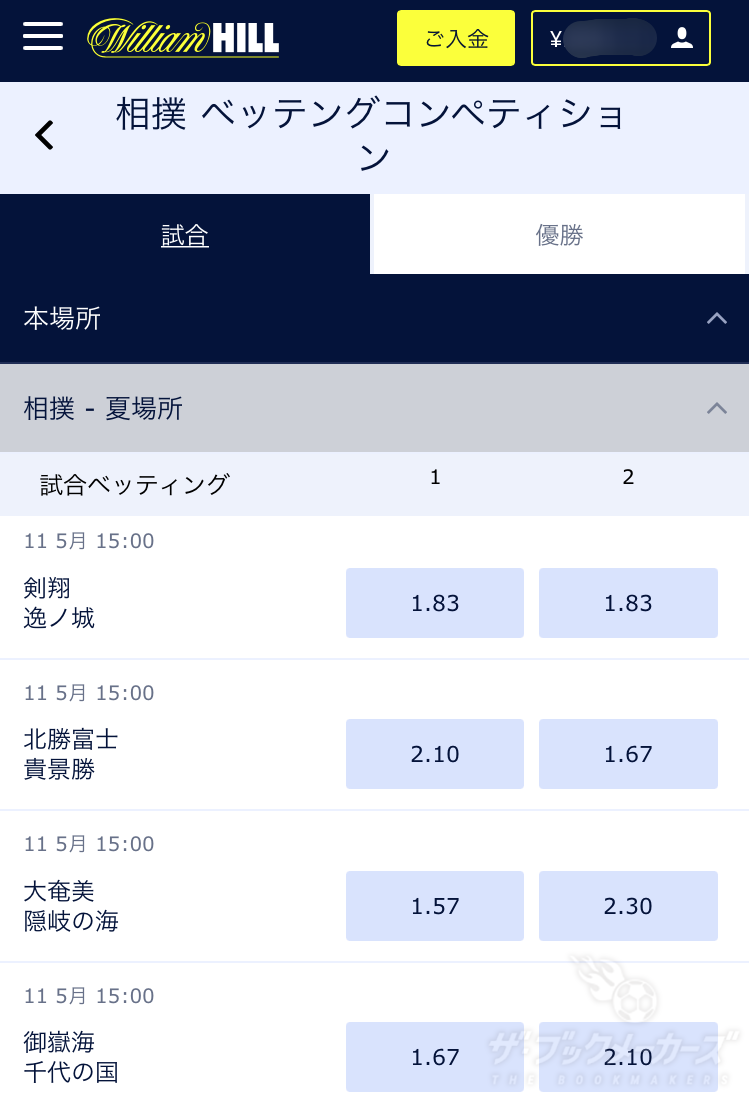Switch to the 優勝 tab

tap(558, 233)
